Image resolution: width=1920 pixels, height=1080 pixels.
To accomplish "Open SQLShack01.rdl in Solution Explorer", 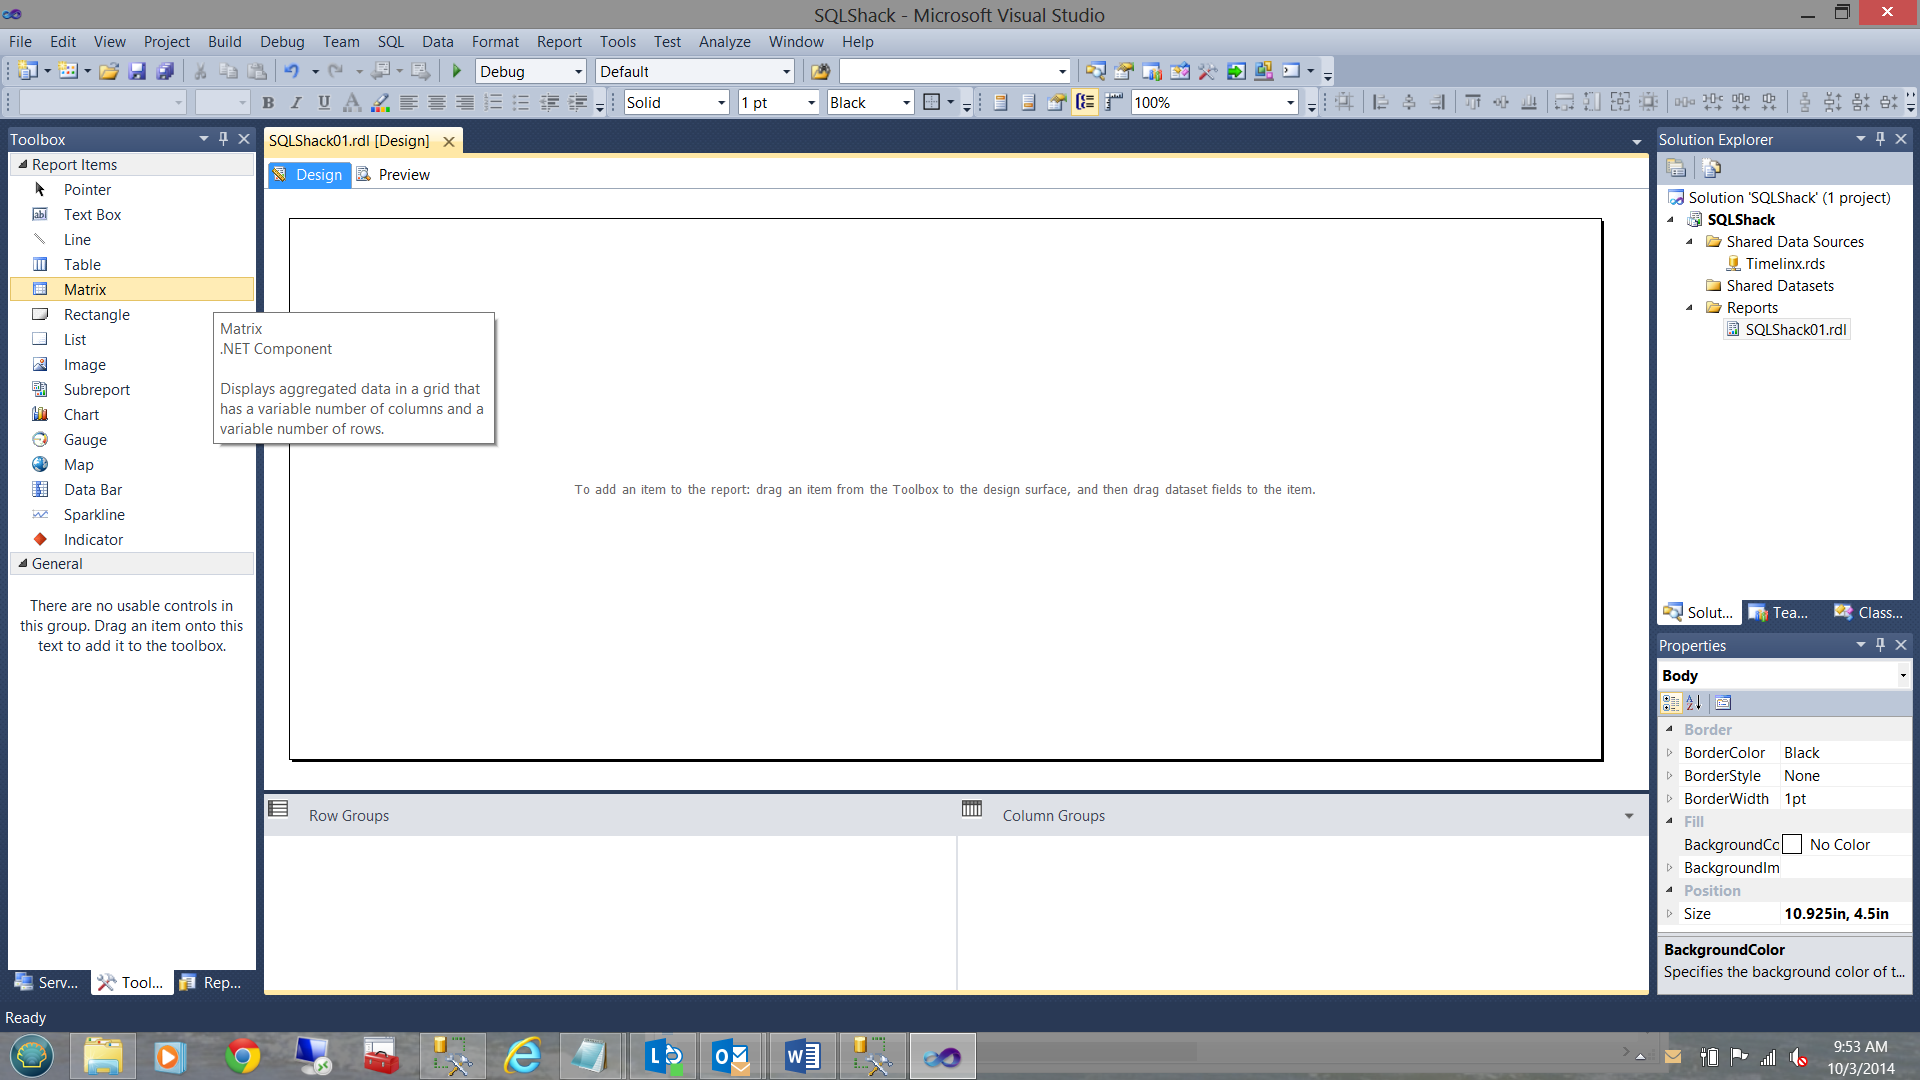I will tap(1795, 329).
